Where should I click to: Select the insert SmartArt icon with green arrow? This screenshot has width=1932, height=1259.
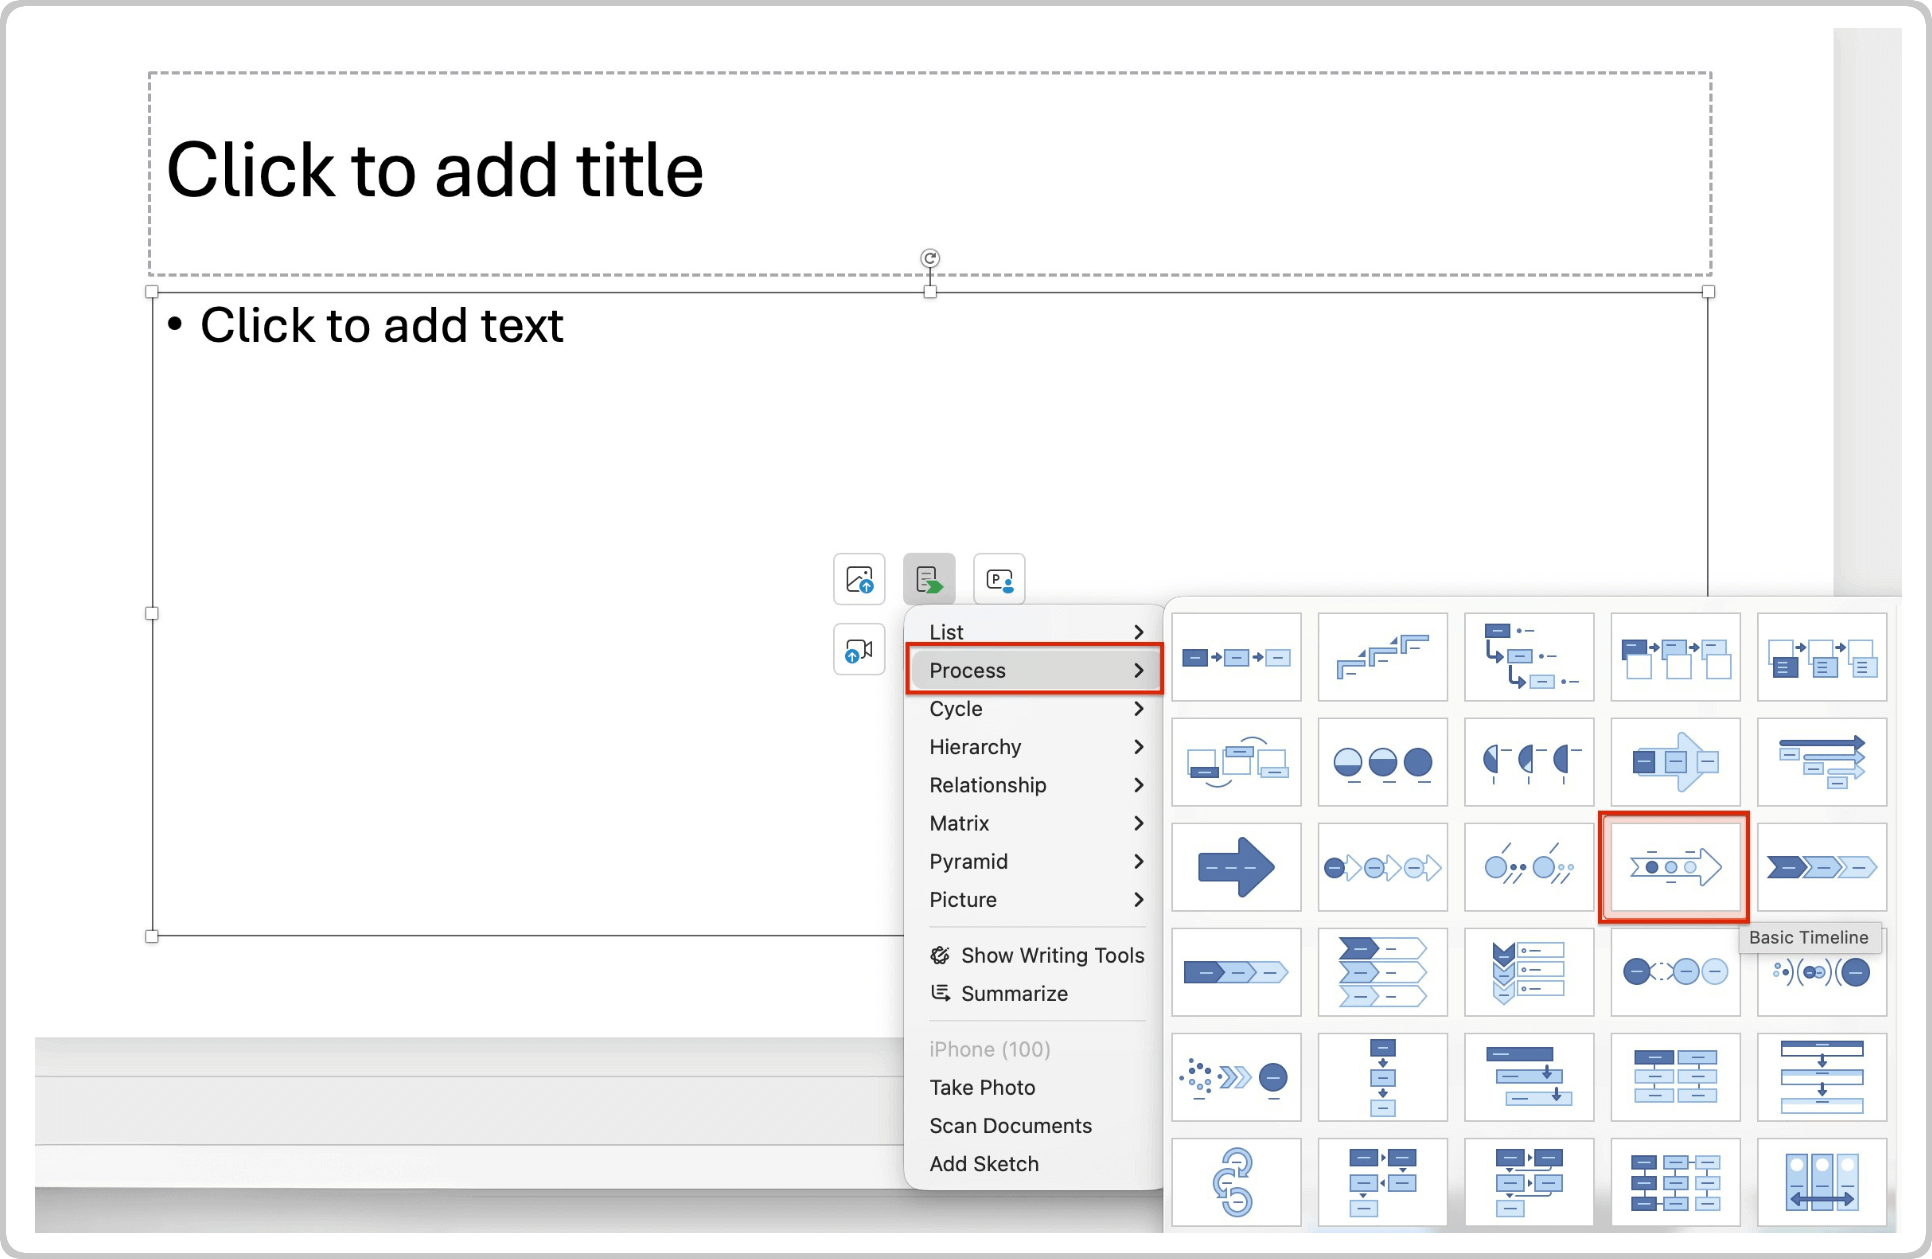point(928,578)
